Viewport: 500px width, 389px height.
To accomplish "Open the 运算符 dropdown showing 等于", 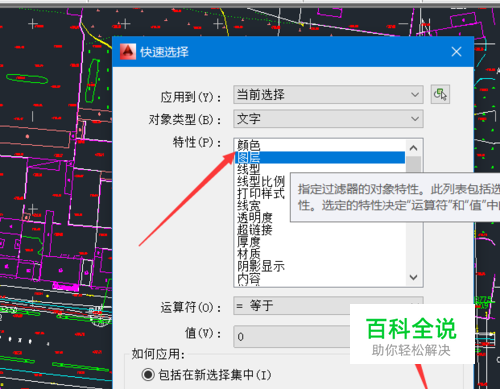I will pyautogui.click(x=328, y=306).
